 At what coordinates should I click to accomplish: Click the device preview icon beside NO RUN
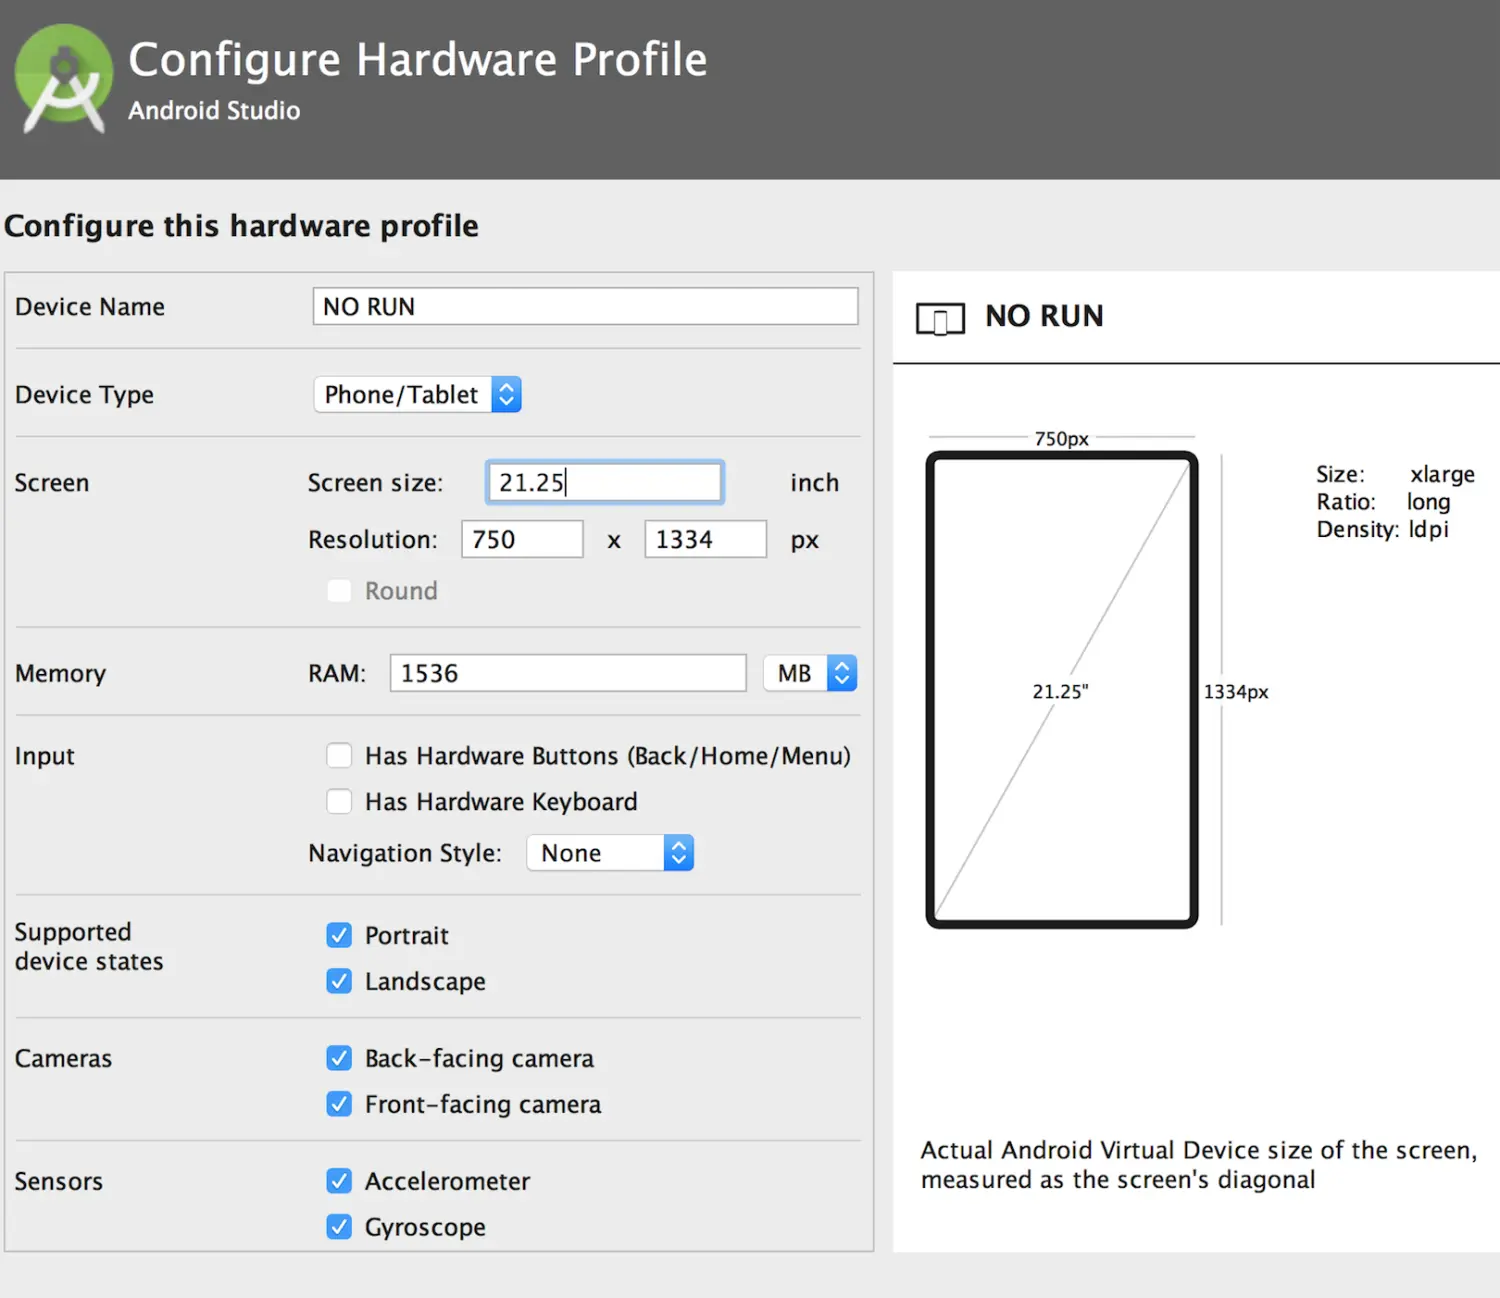pyautogui.click(x=940, y=319)
